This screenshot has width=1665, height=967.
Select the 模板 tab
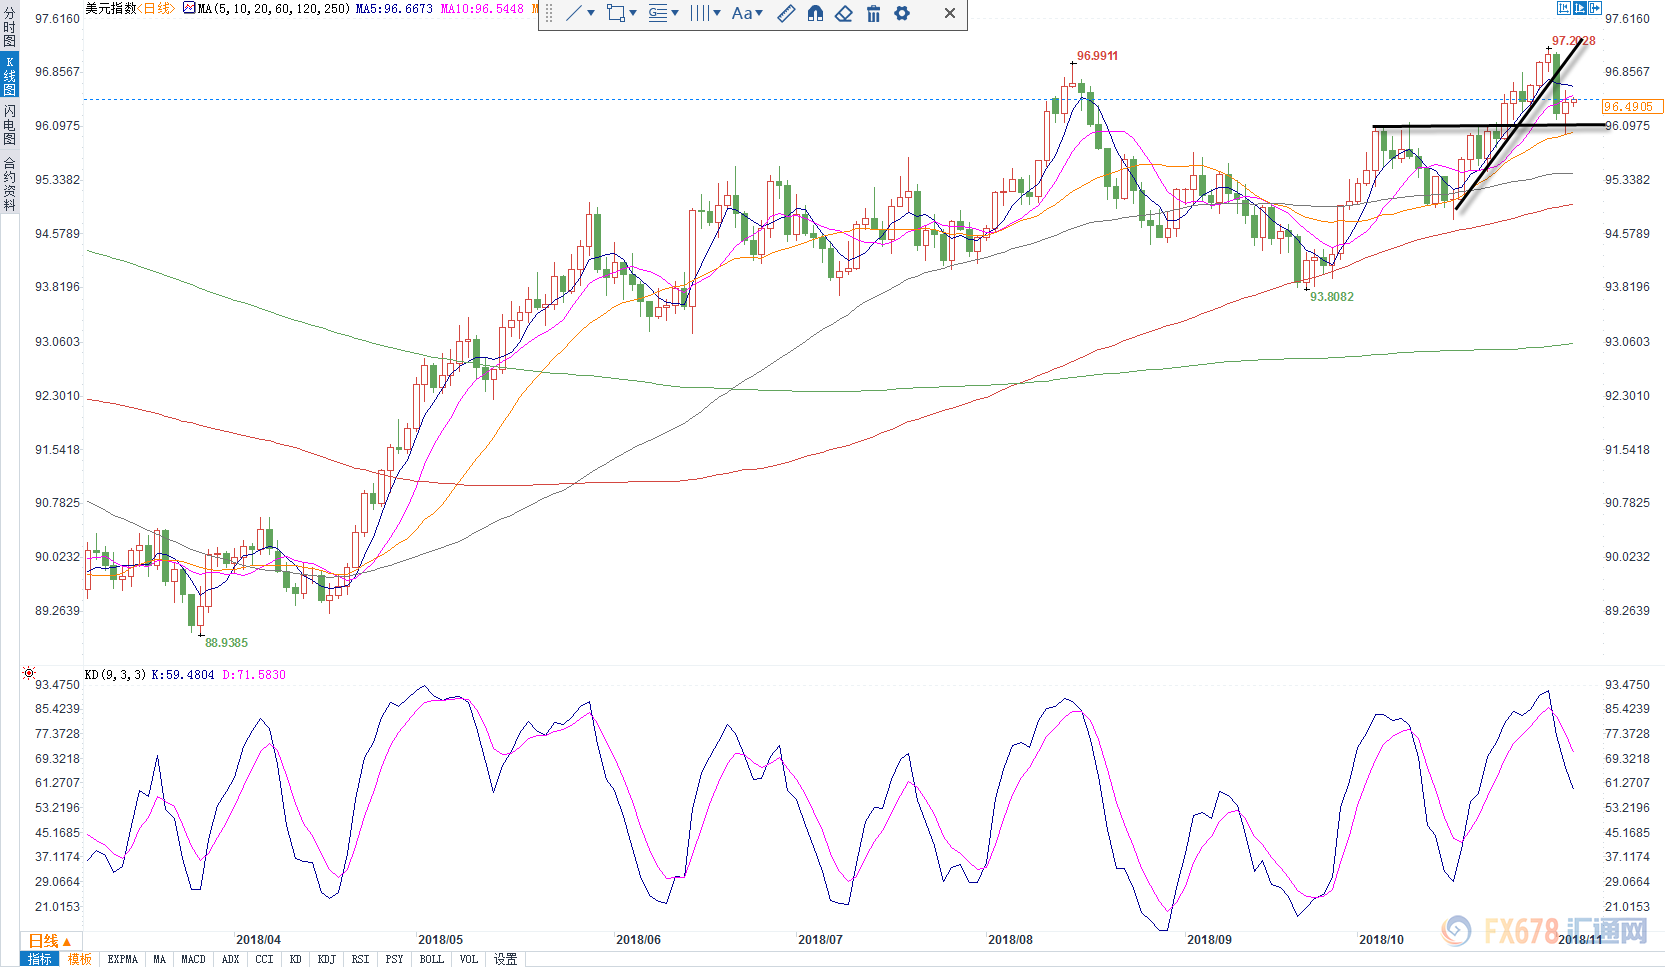click(80, 959)
